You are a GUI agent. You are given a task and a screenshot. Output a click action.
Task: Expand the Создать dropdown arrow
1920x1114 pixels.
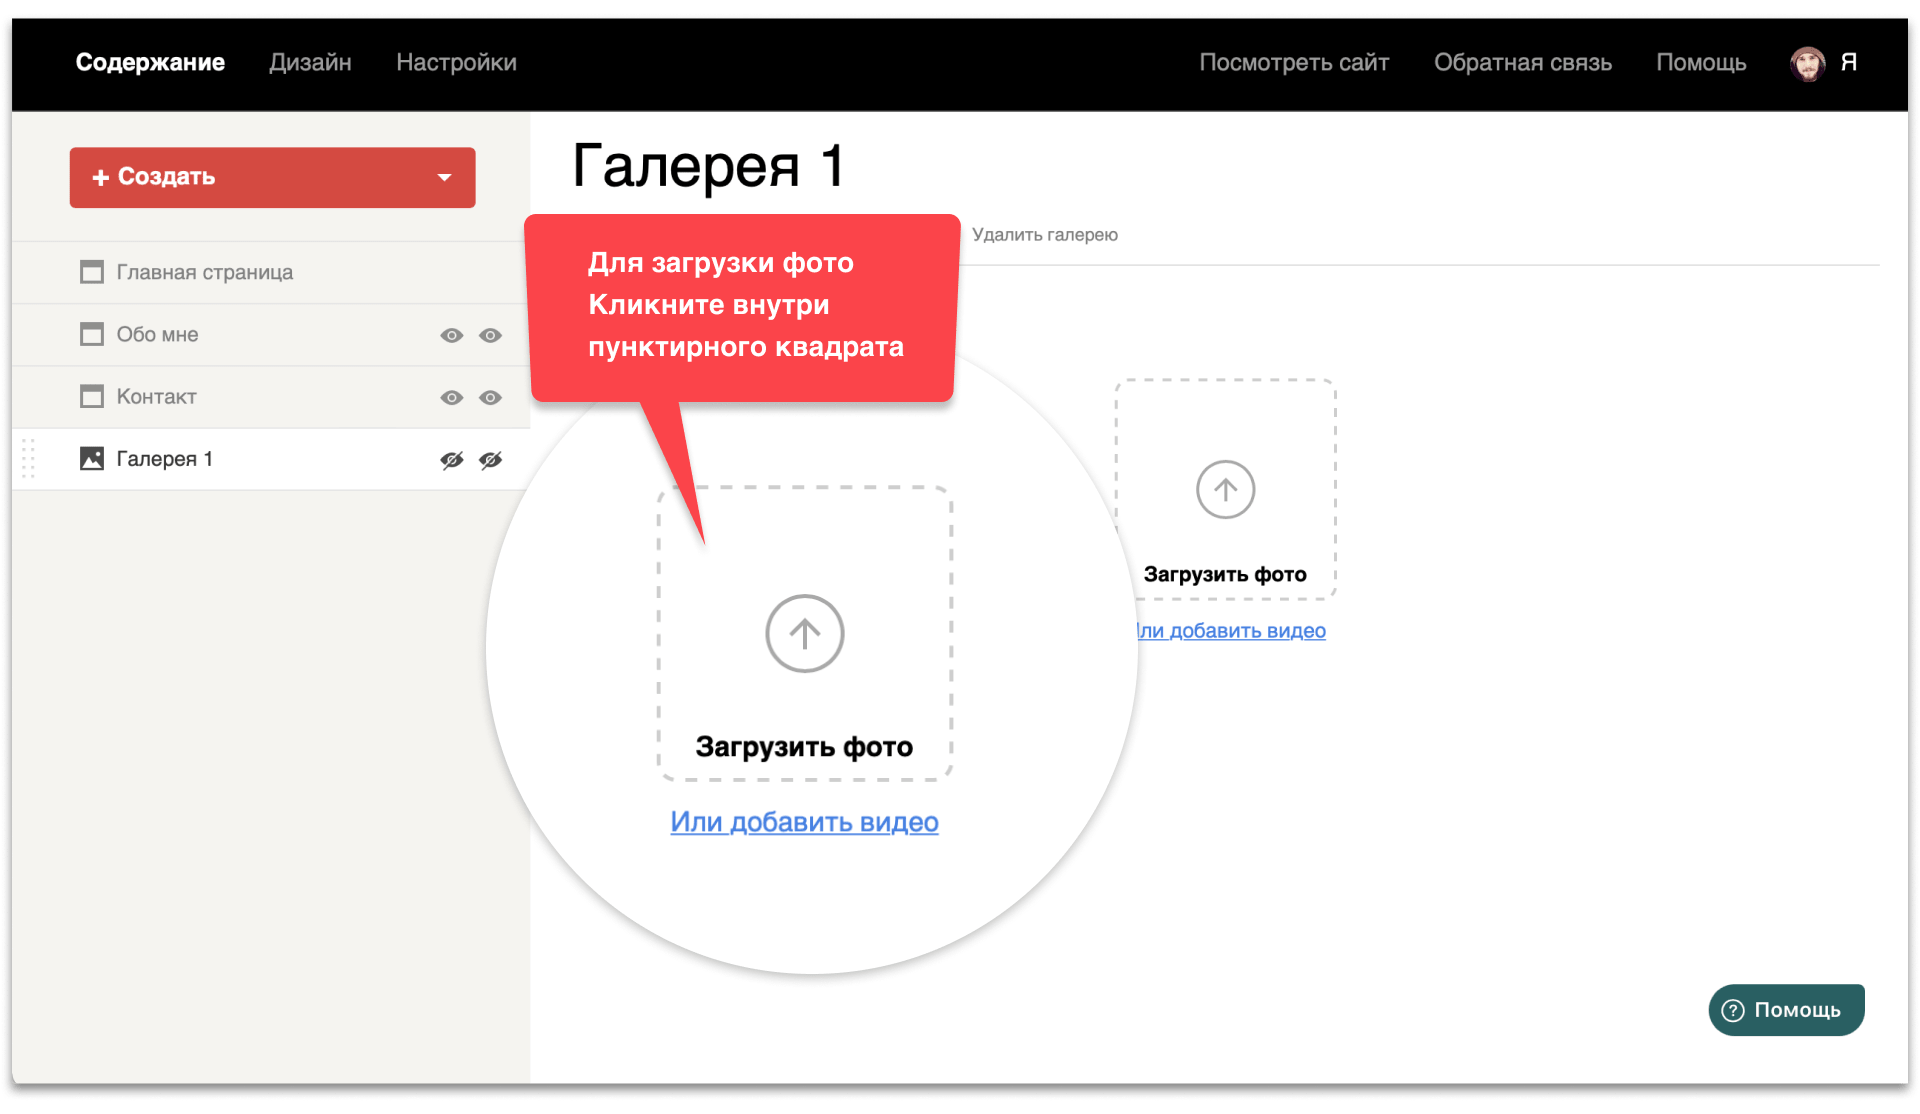click(x=445, y=178)
